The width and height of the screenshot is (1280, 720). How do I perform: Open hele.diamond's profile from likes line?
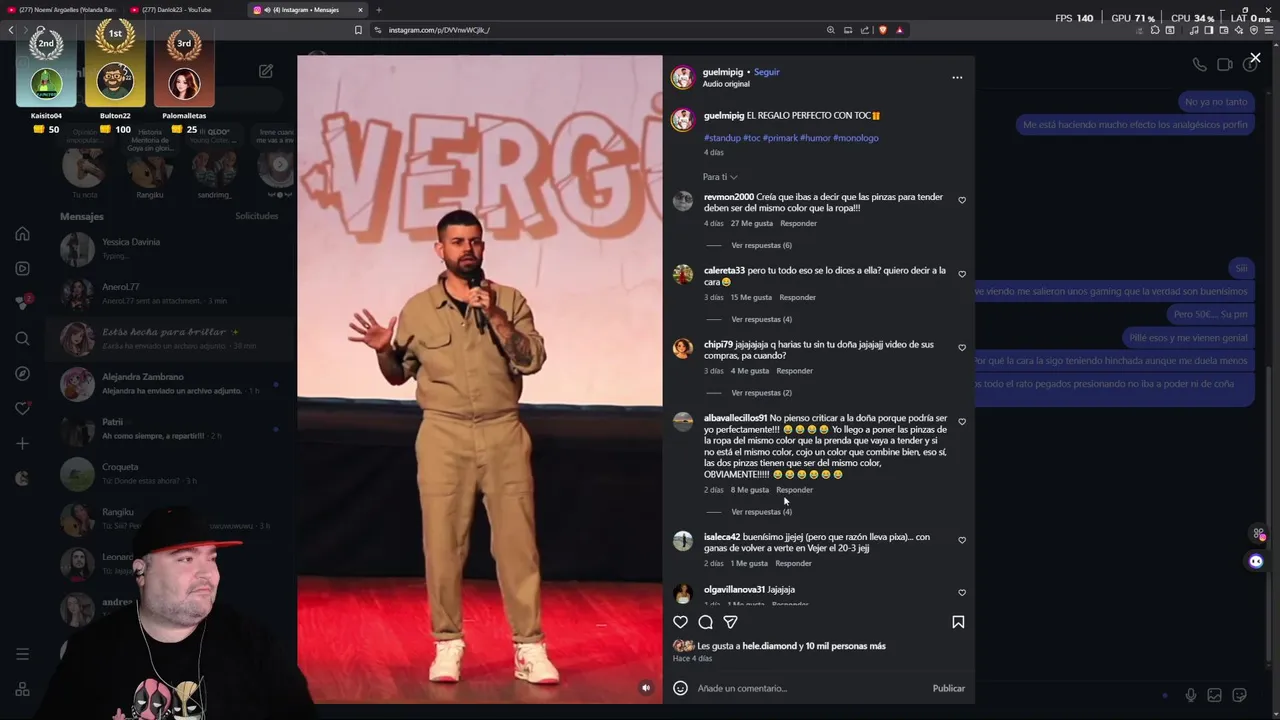click(770, 646)
